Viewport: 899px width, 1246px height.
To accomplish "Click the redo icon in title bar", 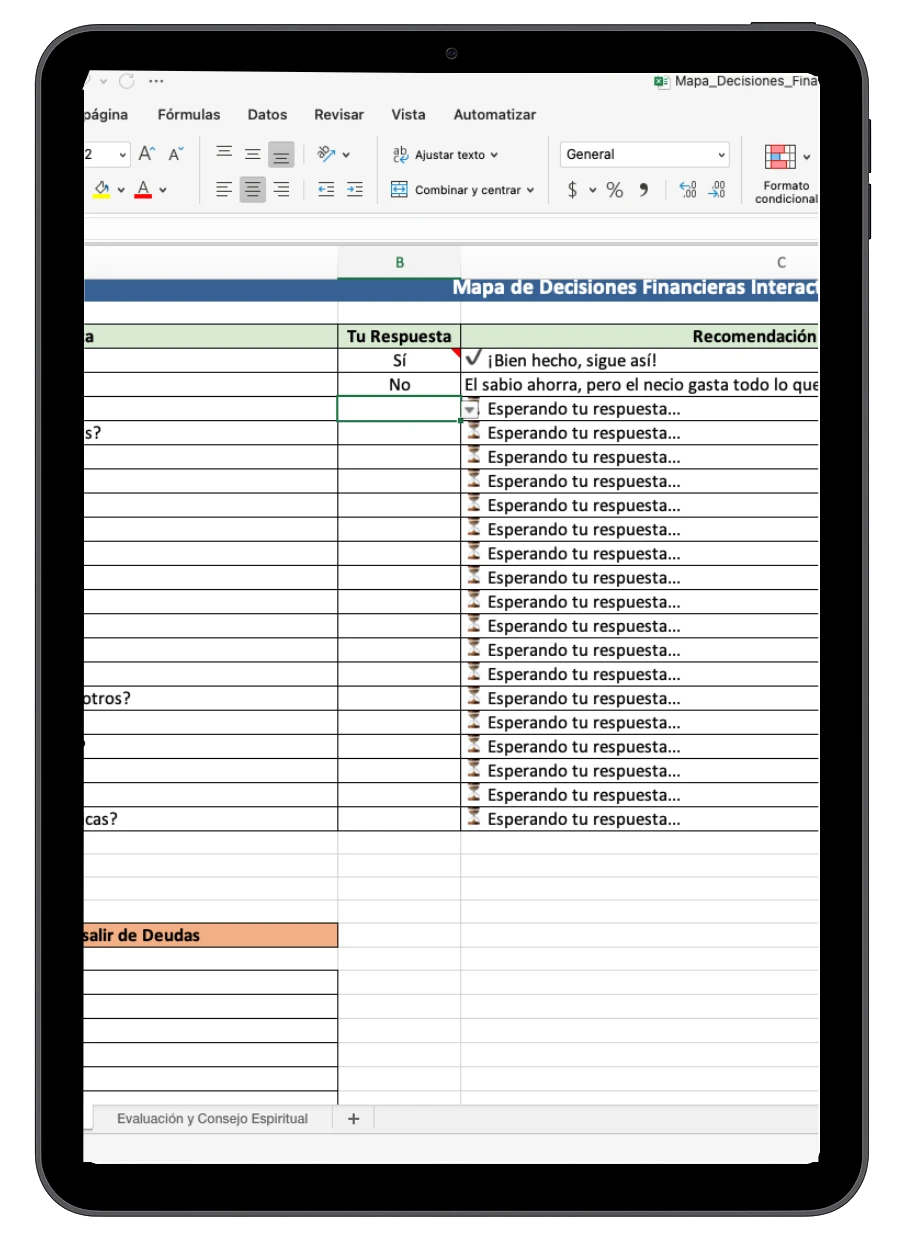I will tap(126, 81).
